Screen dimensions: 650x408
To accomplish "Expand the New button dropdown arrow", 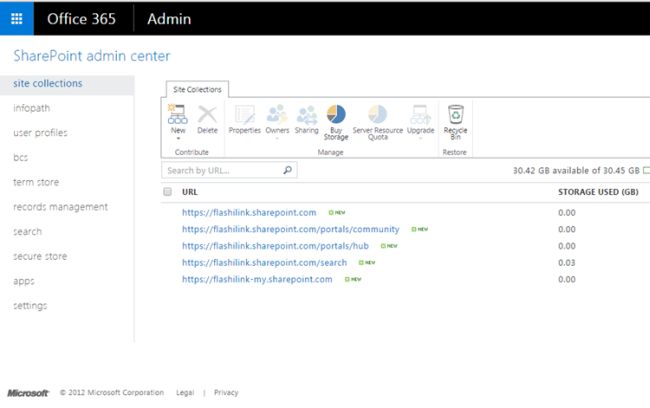I will coord(178,138).
